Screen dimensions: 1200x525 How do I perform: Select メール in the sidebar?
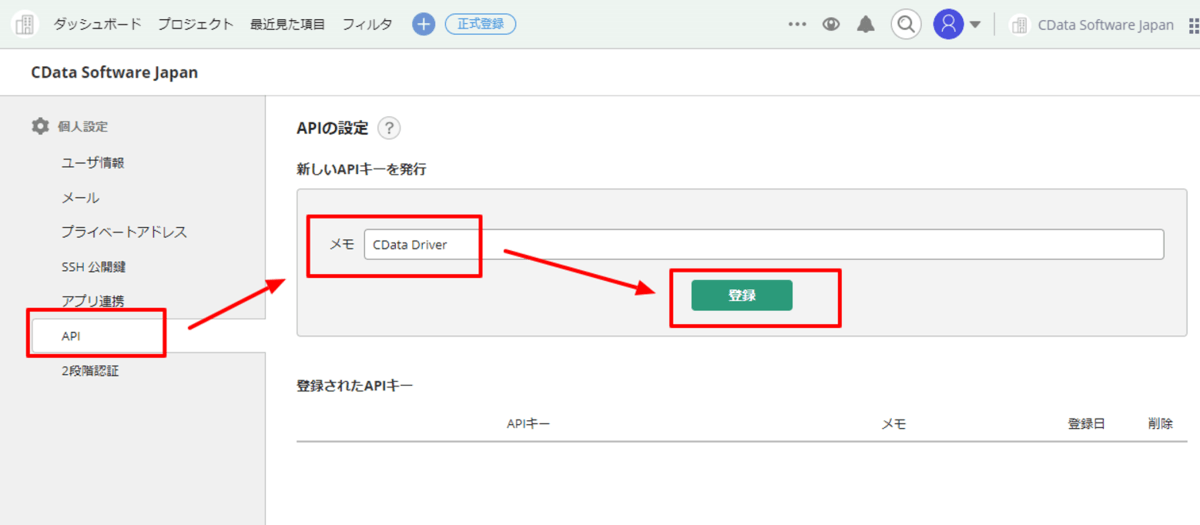tap(80, 198)
